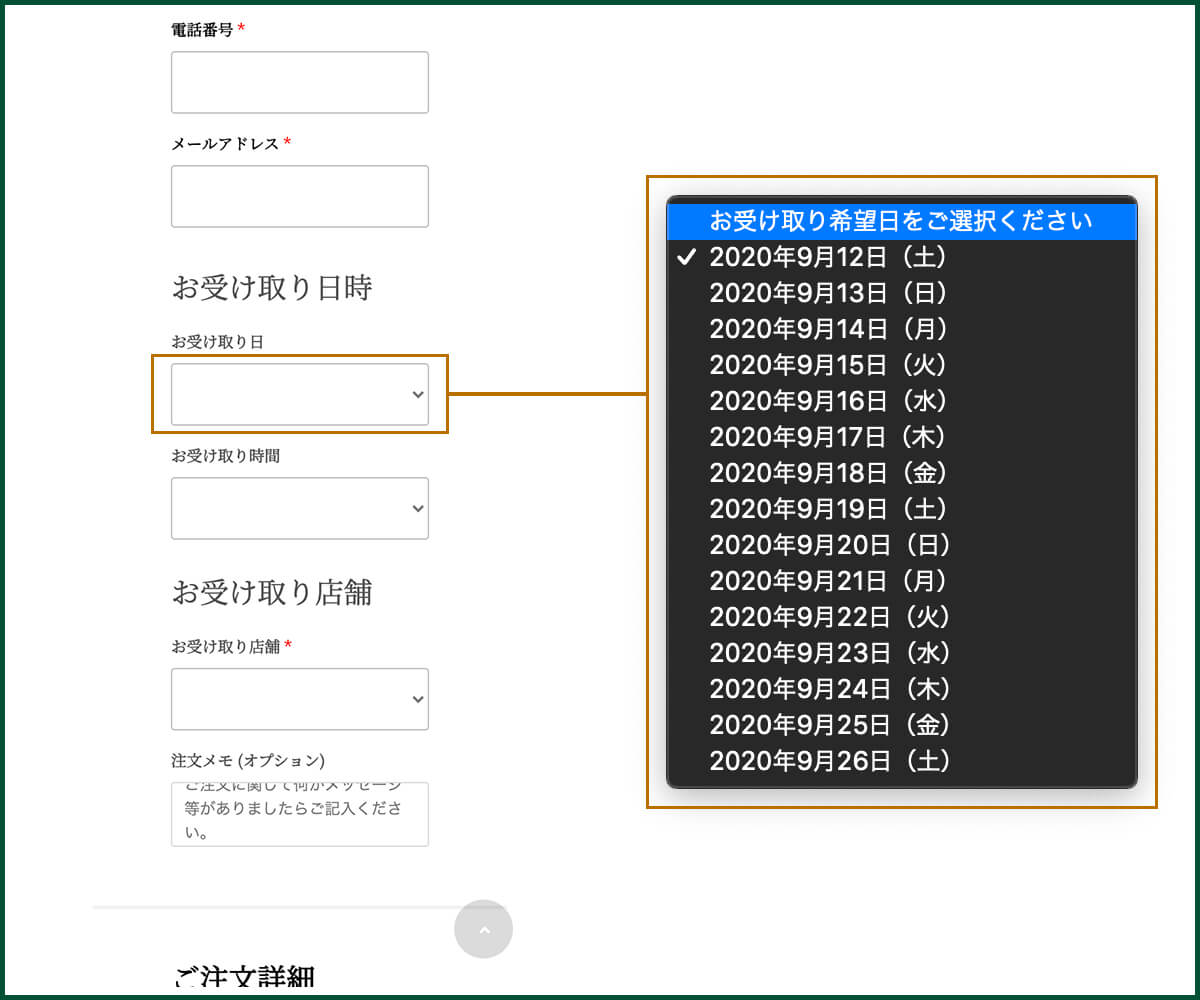Image resolution: width=1200 pixels, height=1000 pixels.
Task: Select 2020年9月18日（金） date
Action: pyautogui.click(x=829, y=473)
